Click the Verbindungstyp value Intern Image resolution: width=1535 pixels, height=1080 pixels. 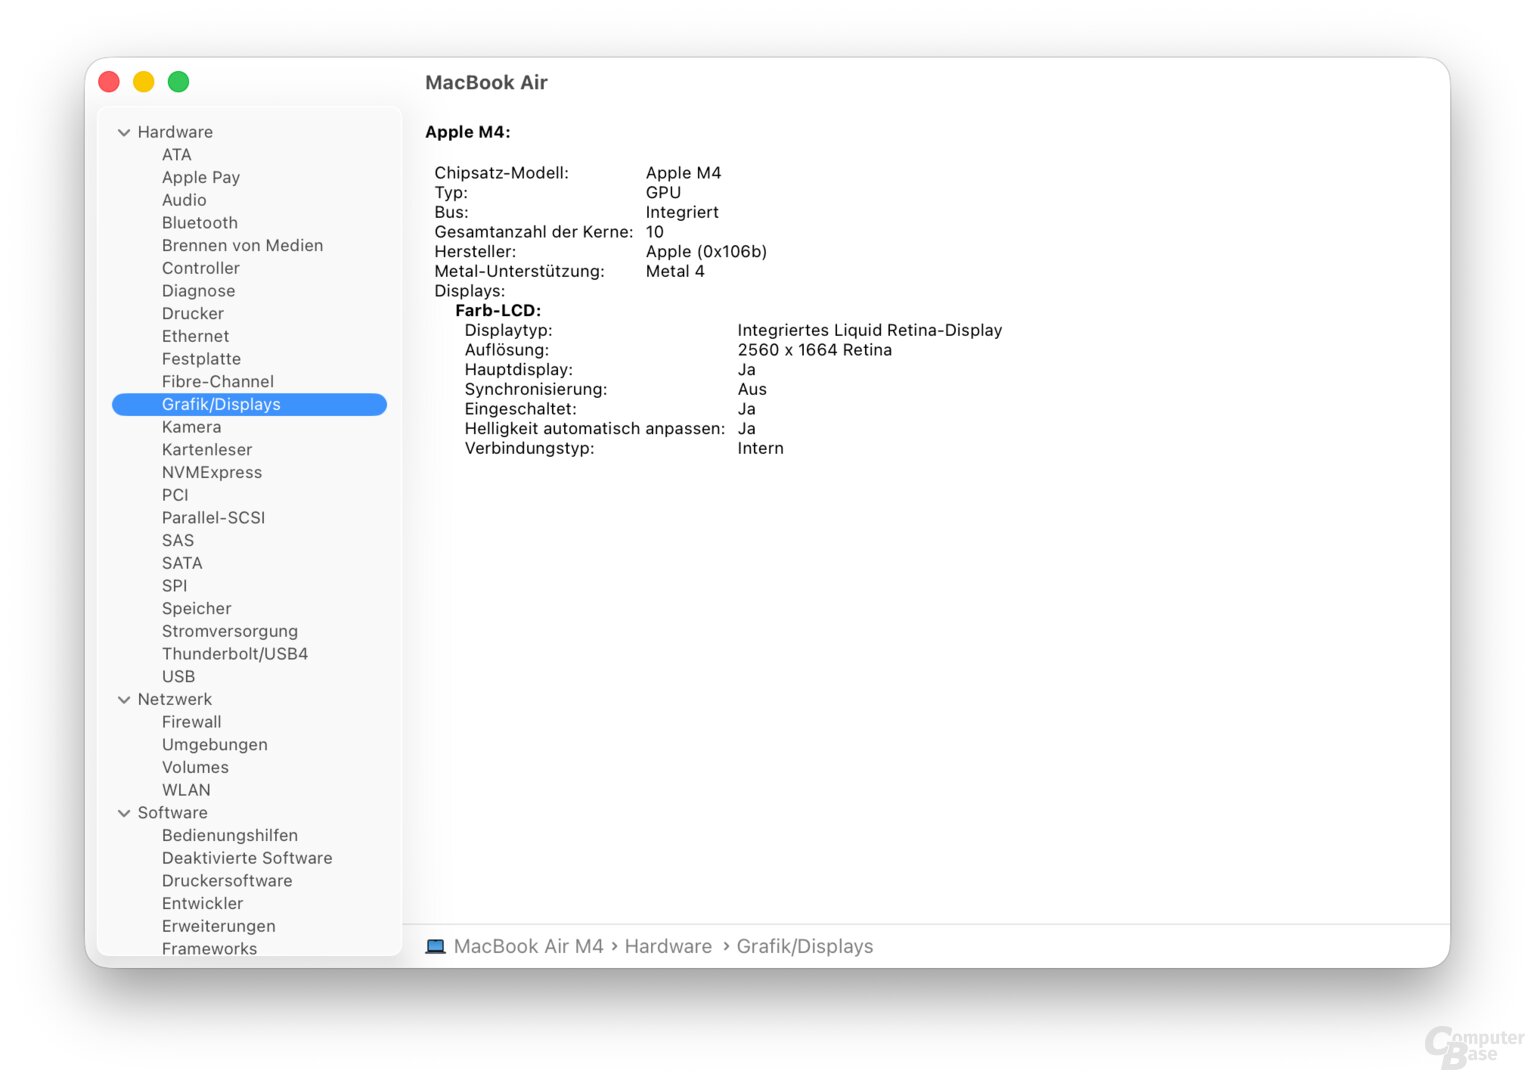761,448
